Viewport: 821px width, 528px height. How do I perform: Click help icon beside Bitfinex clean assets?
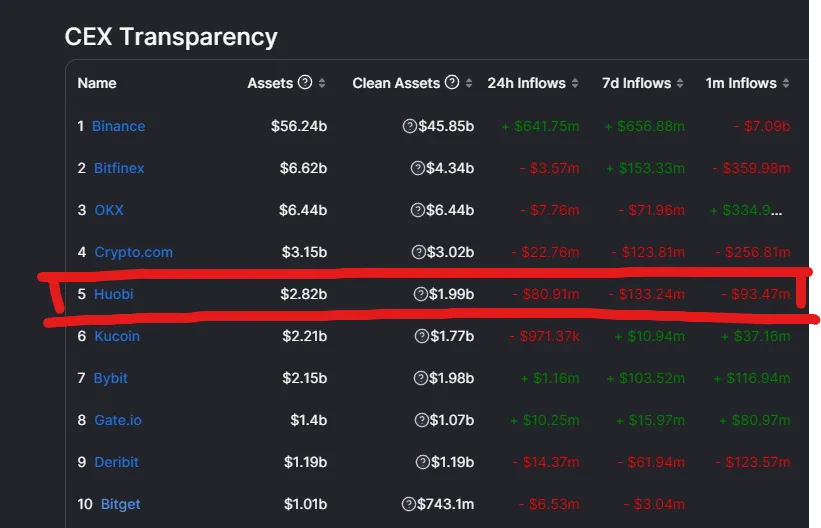[x=418, y=168]
